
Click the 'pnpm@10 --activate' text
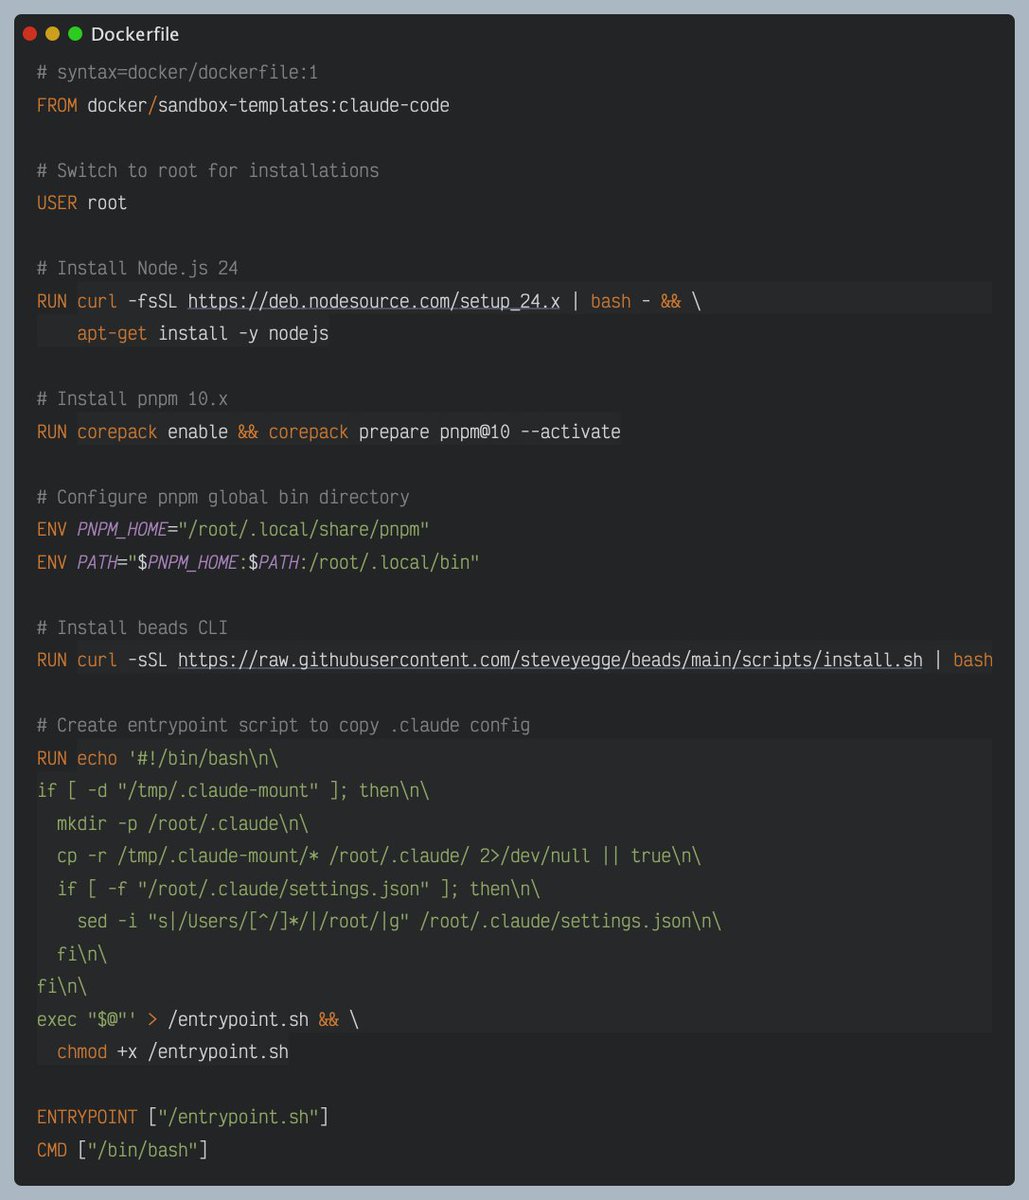tap(530, 432)
